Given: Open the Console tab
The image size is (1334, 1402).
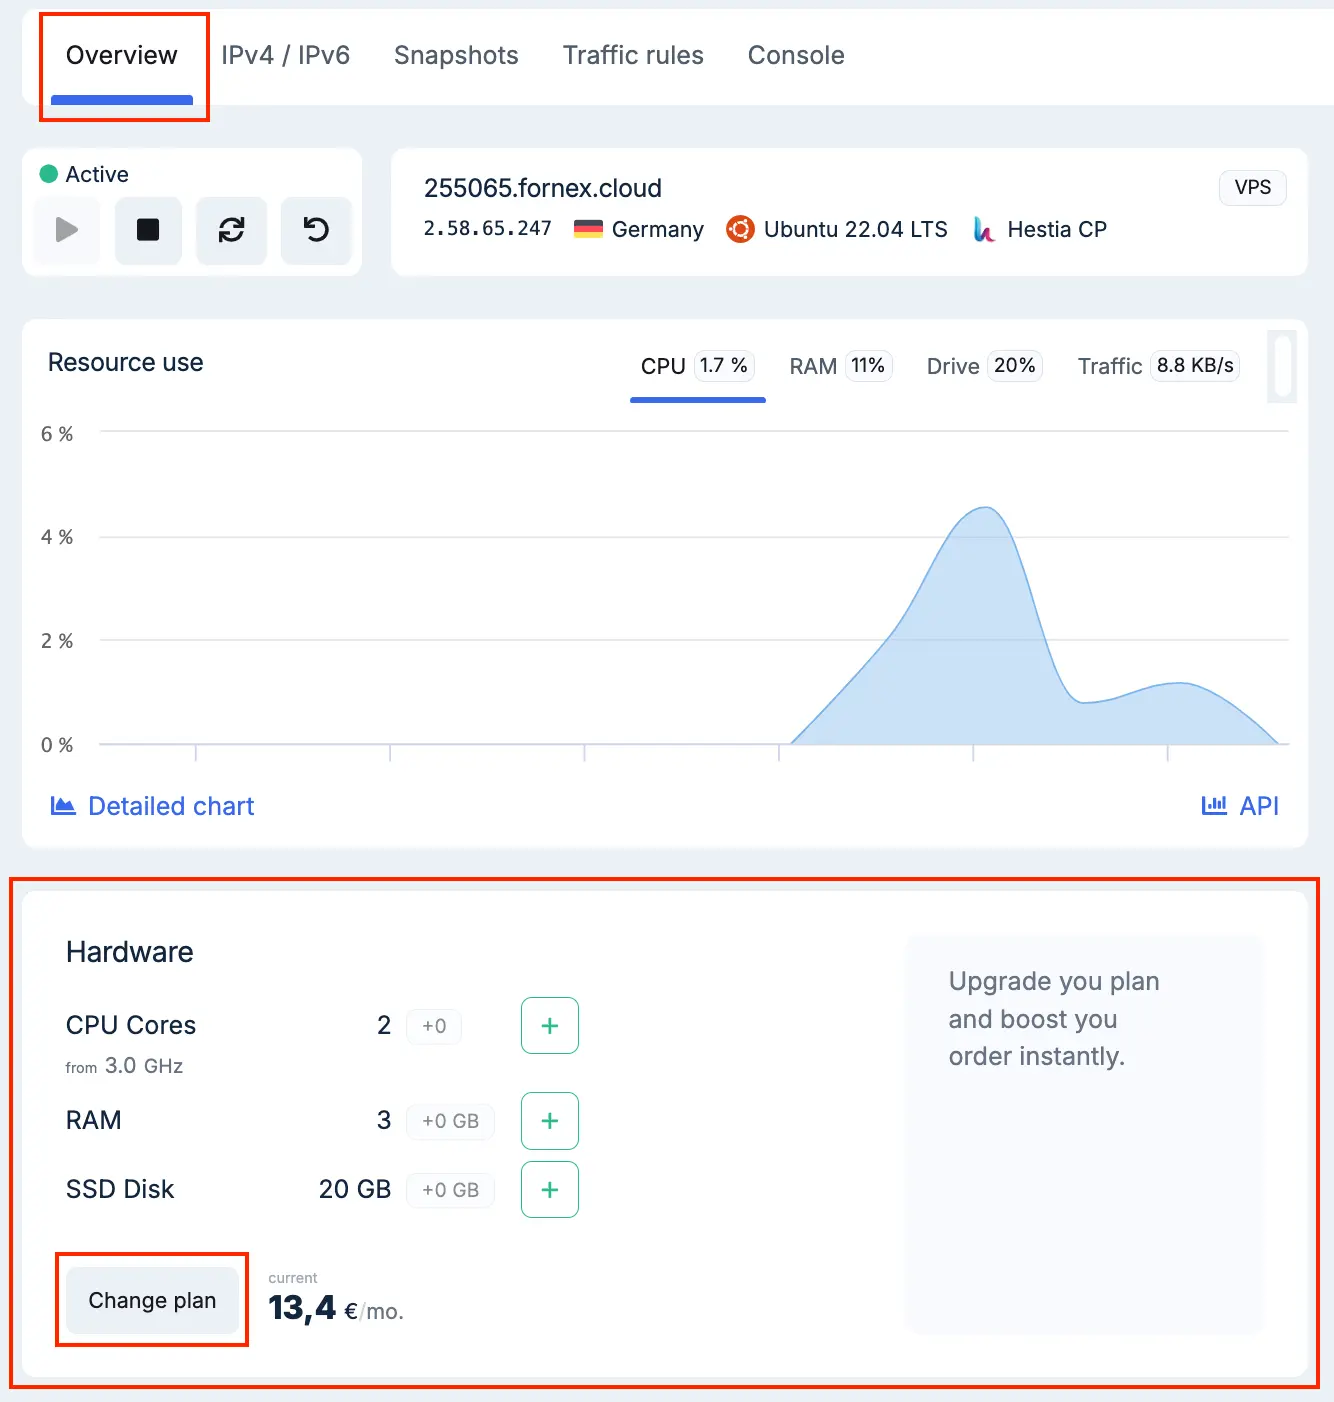Looking at the screenshot, I should 796,55.
